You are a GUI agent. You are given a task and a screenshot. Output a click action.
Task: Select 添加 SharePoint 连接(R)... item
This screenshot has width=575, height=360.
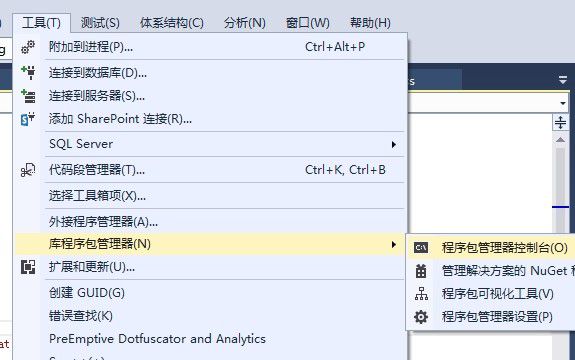coord(210,119)
